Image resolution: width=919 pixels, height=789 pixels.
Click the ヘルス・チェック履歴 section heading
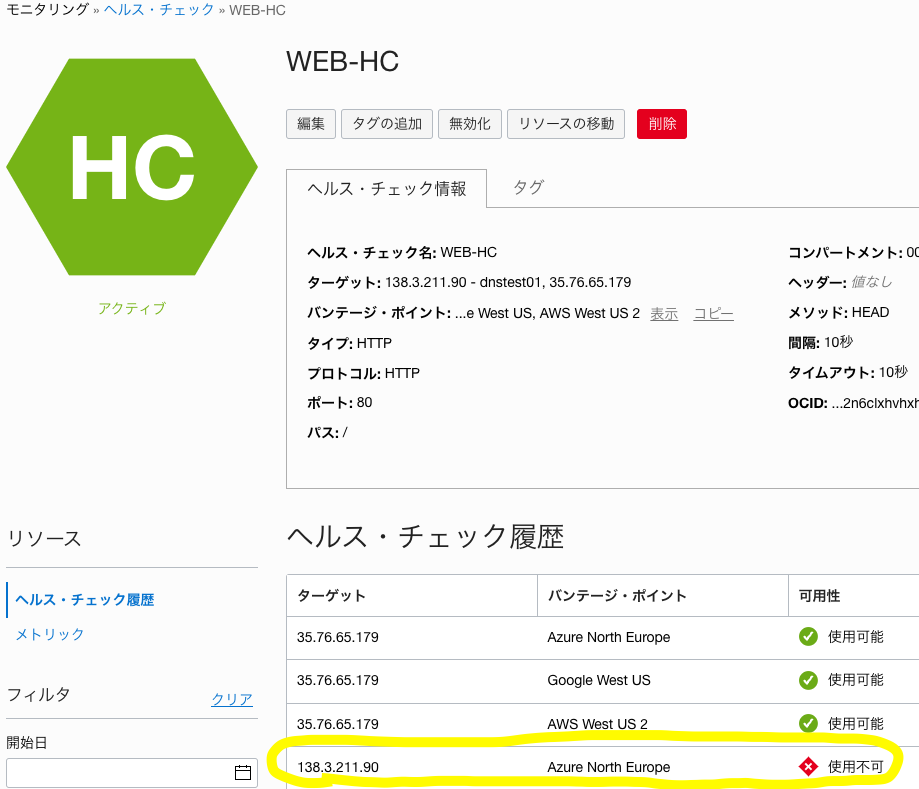coord(426,537)
